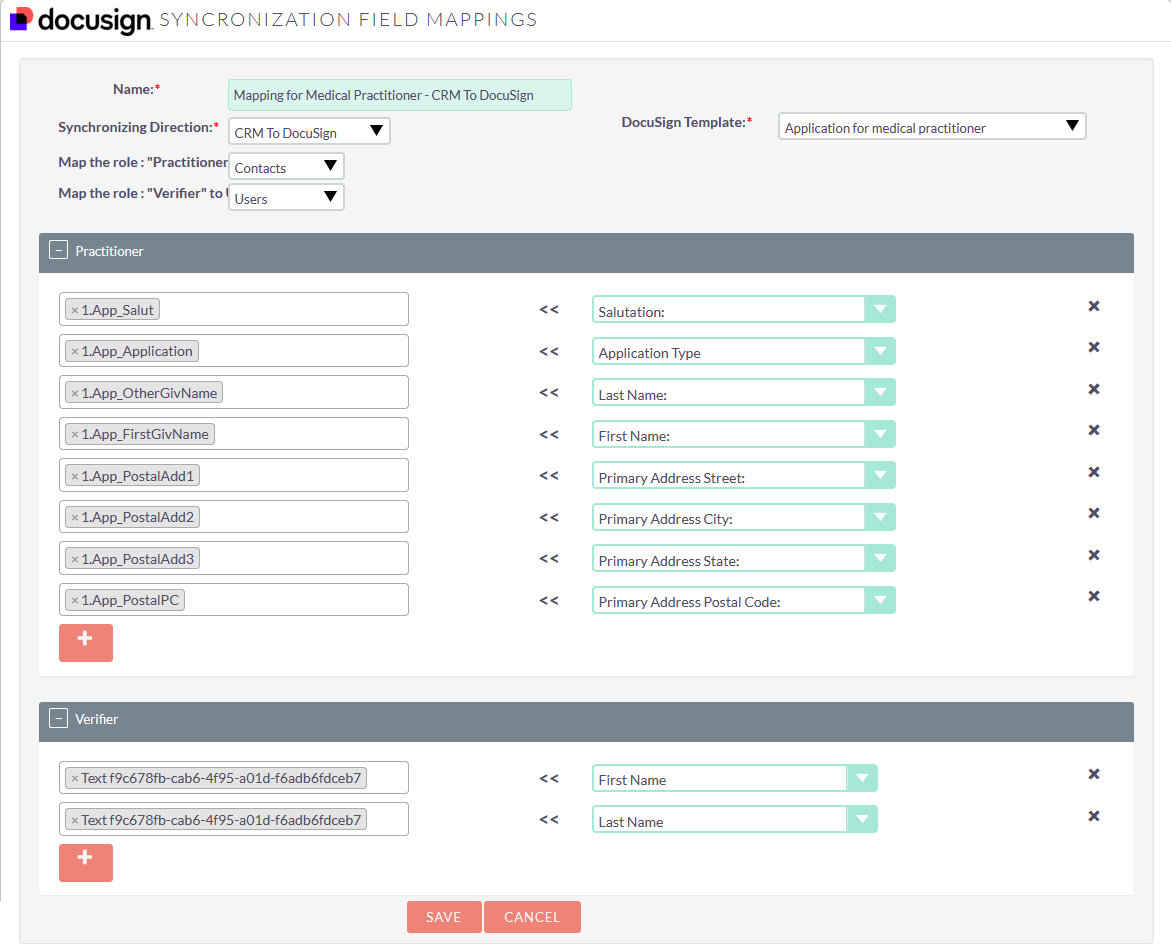Remove the Application Type mapping row
This screenshot has height=947, width=1171.
(1093, 347)
